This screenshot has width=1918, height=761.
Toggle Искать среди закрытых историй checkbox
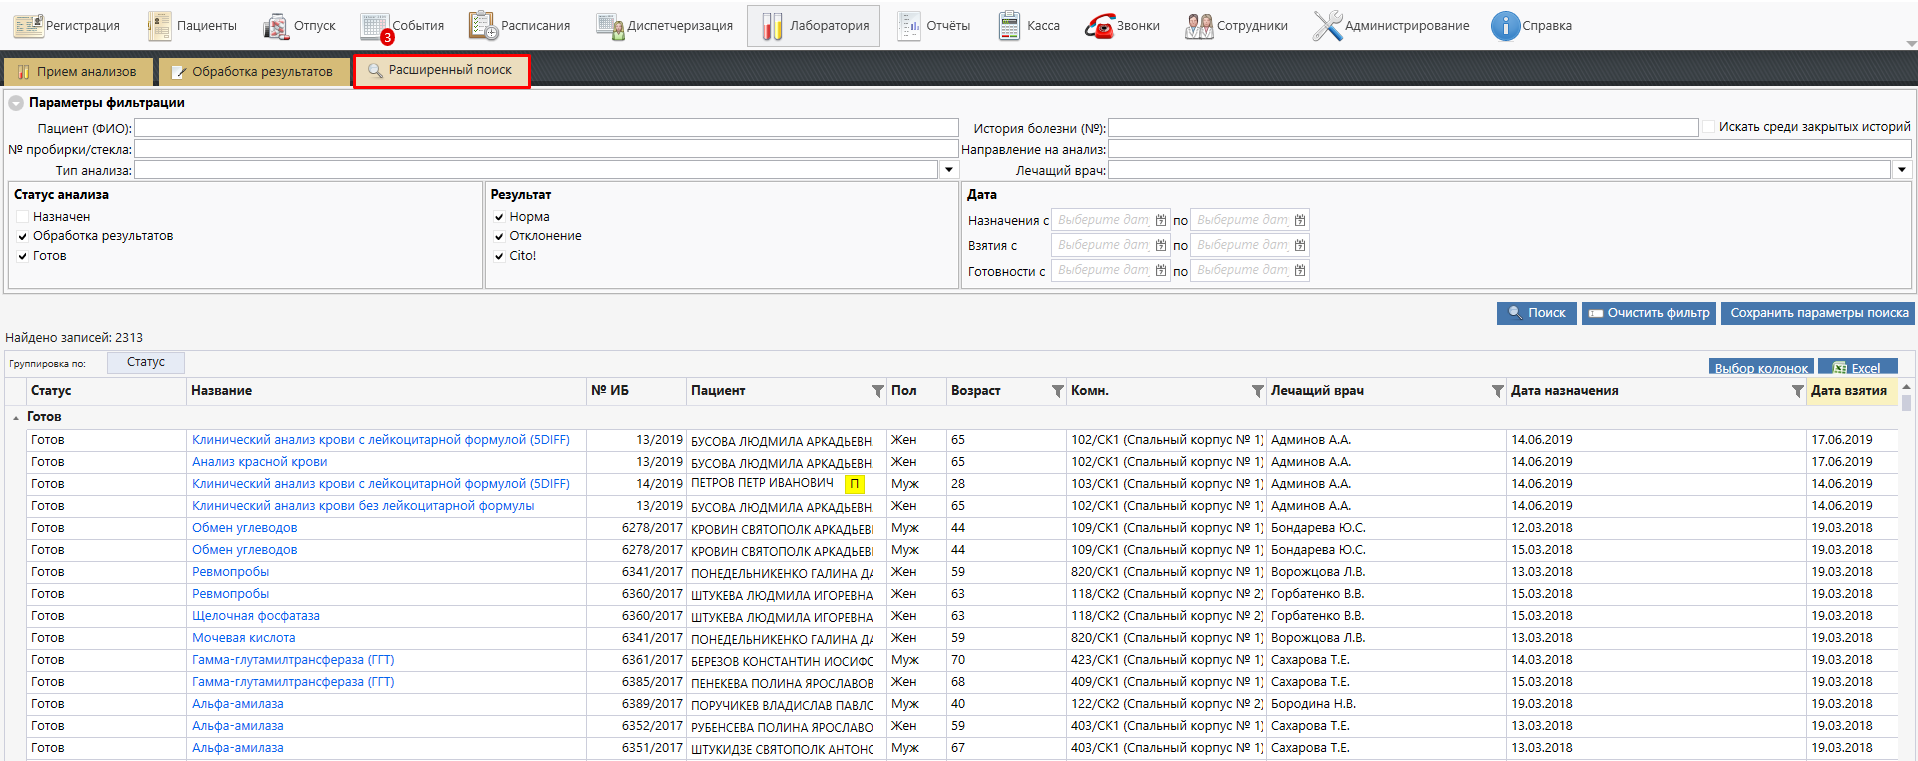tap(1709, 127)
